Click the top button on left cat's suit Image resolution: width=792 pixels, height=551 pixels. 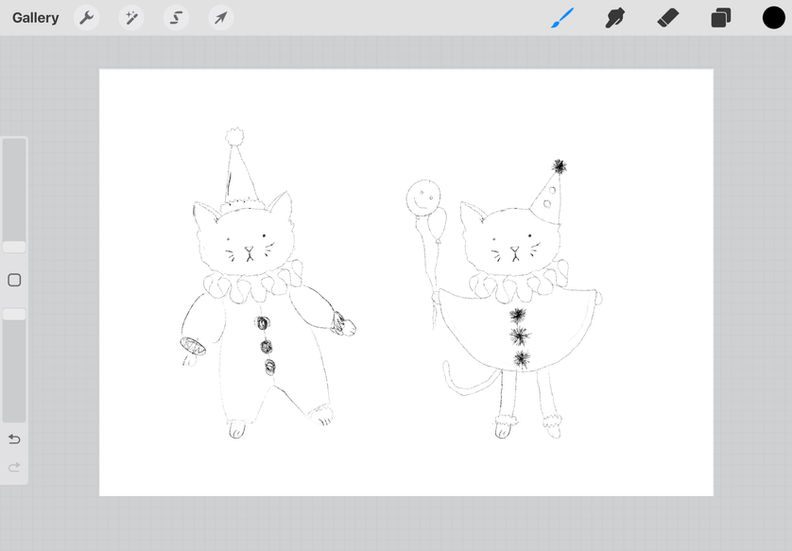(263, 323)
